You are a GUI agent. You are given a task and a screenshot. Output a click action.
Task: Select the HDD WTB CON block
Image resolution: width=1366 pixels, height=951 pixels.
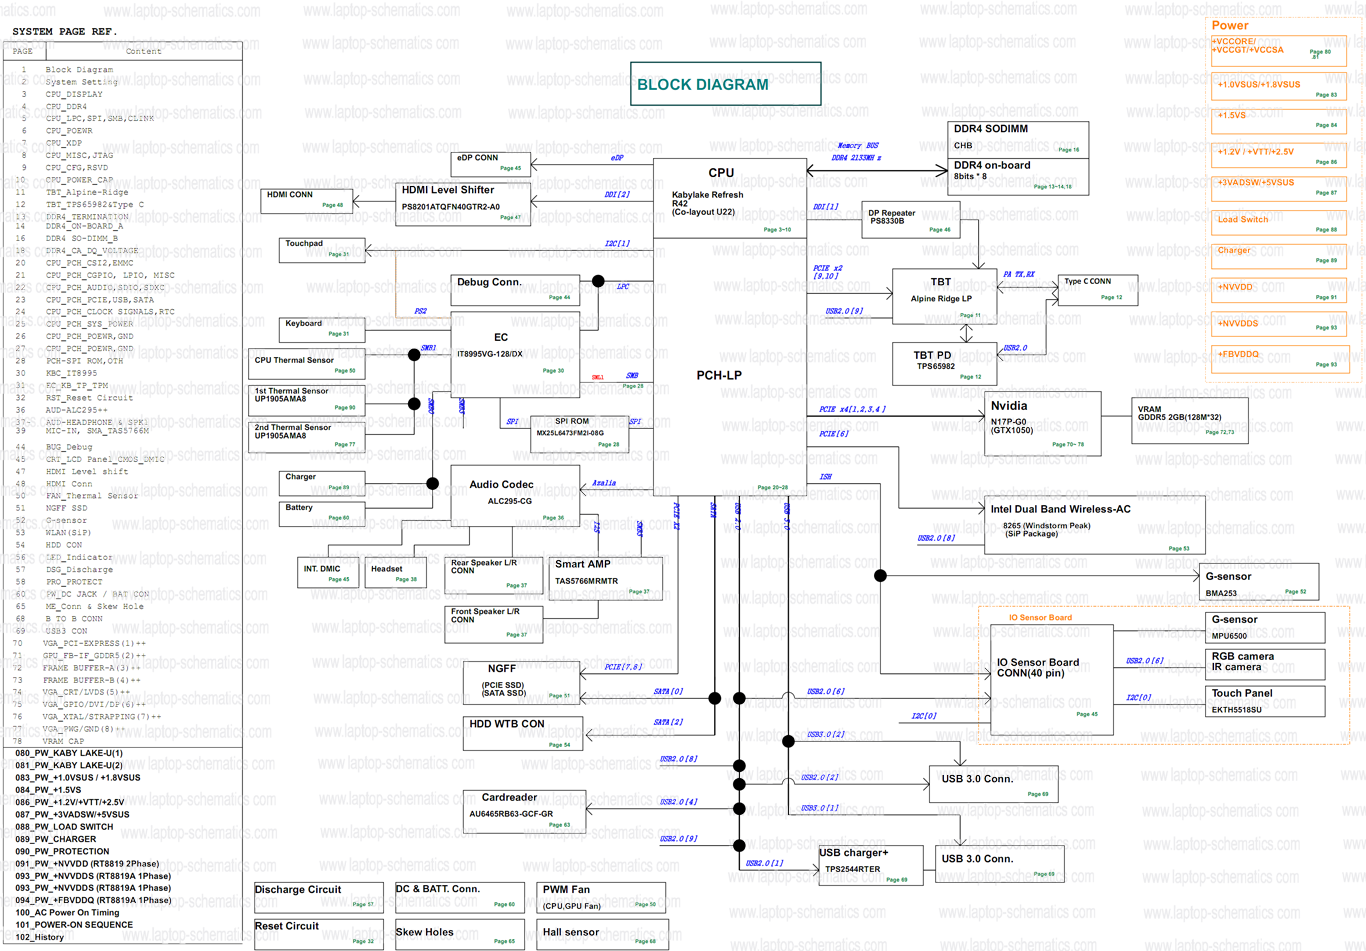(x=523, y=733)
